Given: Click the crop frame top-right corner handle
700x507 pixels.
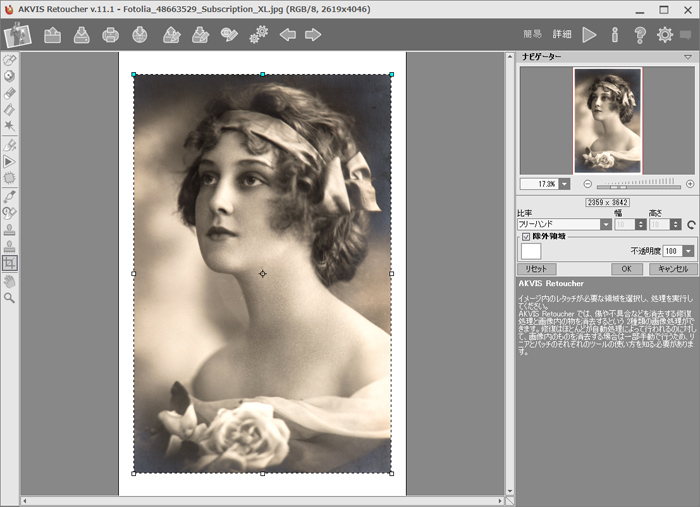Looking at the screenshot, I should pyautogui.click(x=392, y=75).
